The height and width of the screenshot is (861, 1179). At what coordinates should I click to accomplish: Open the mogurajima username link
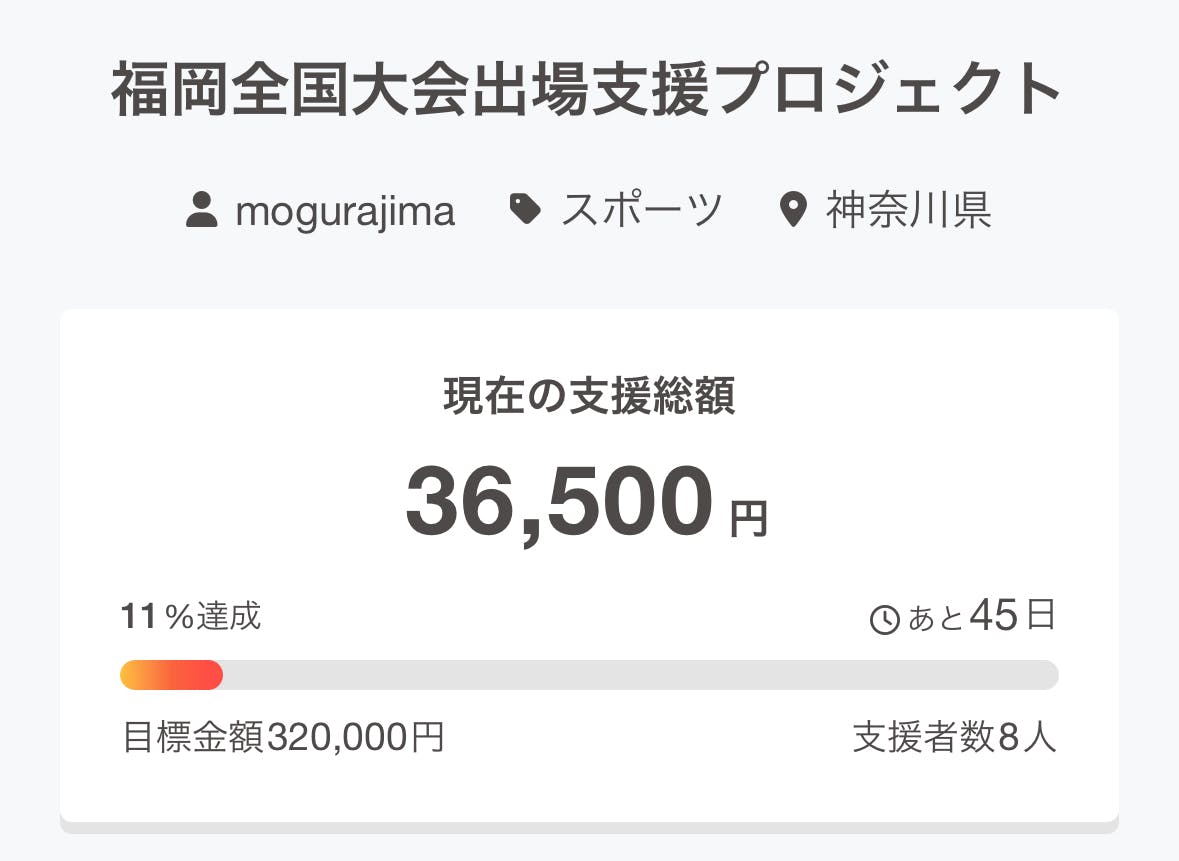[345, 211]
